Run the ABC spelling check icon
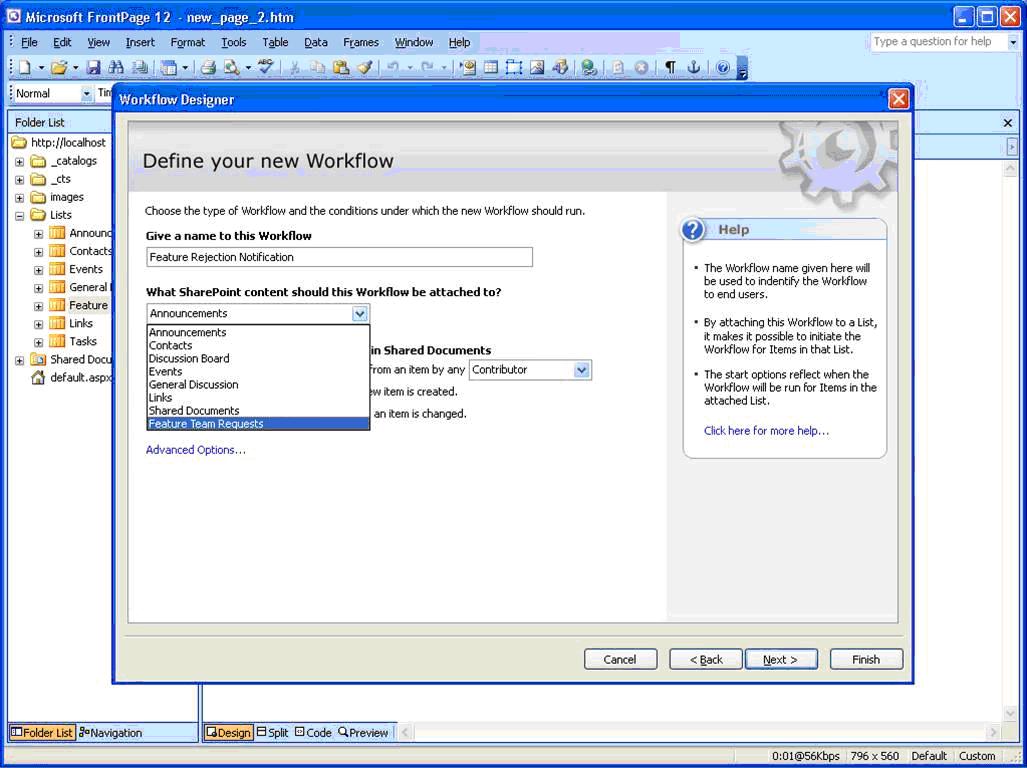Viewport: 1027px width, 768px height. pos(265,67)
